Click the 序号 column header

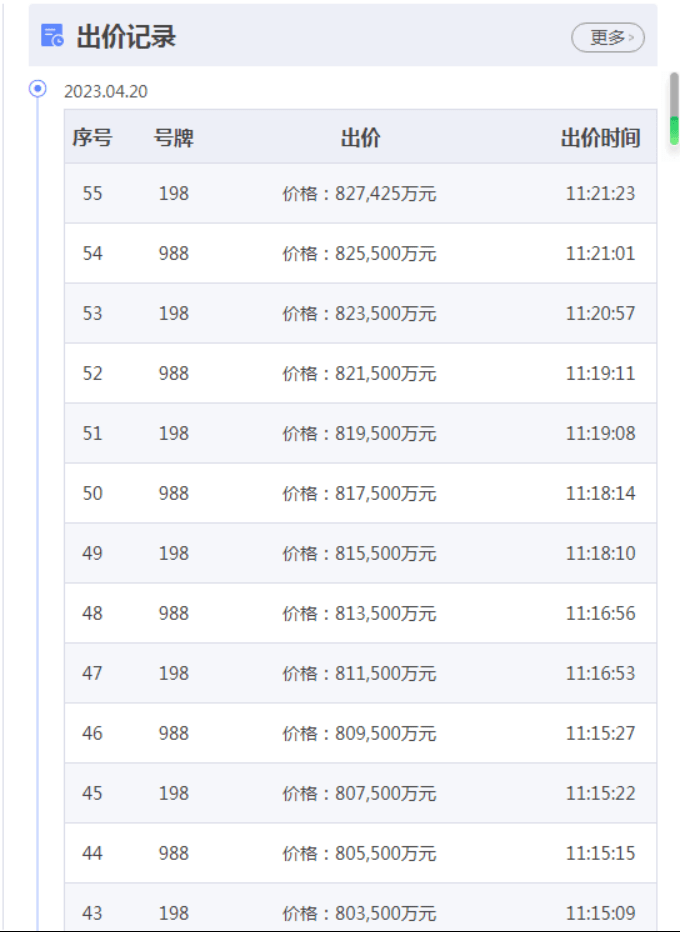tap(92, 138)
